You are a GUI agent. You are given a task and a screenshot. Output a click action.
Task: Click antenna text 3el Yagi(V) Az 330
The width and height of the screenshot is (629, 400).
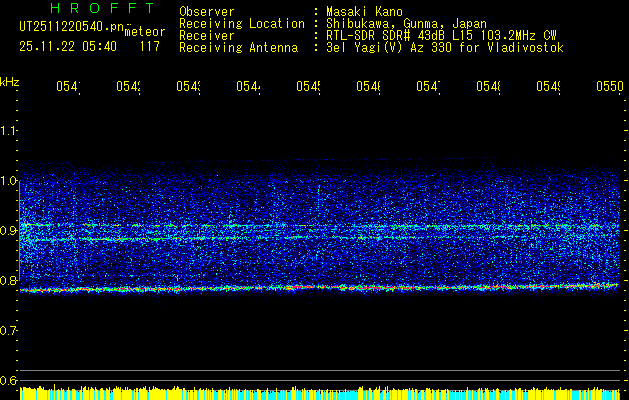390,48
